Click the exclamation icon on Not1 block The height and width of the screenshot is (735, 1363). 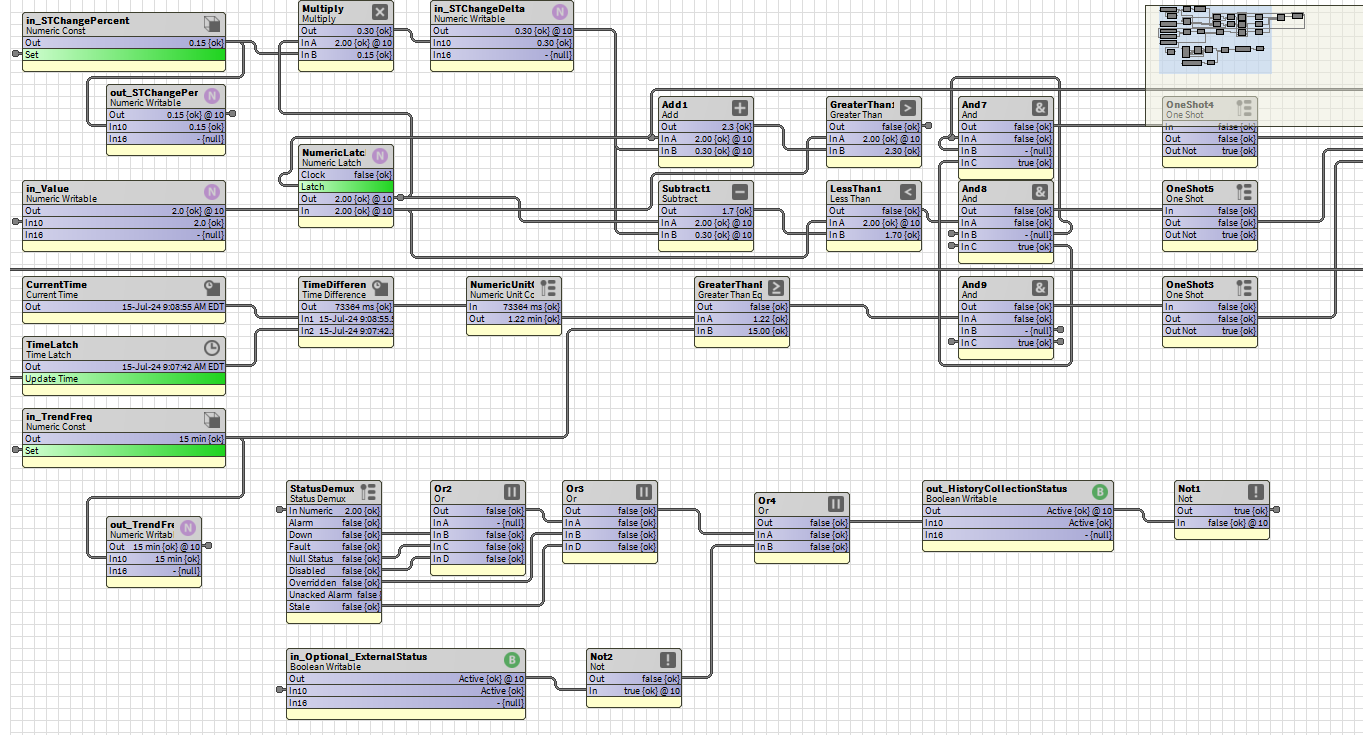tap(1255, 492)
